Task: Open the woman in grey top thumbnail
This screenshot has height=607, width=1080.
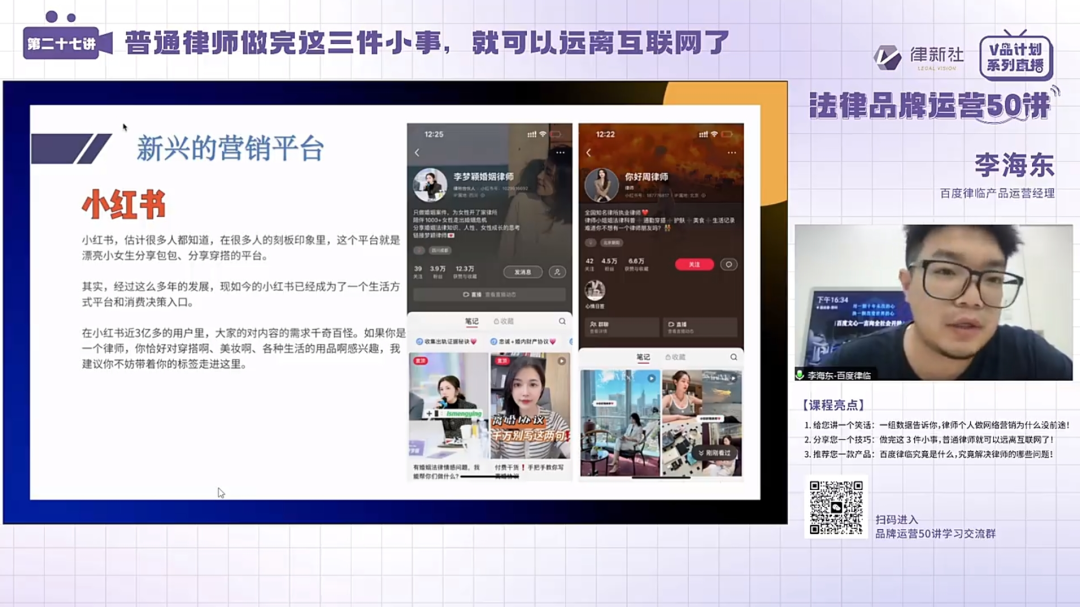Action: [x=702, y=423]
